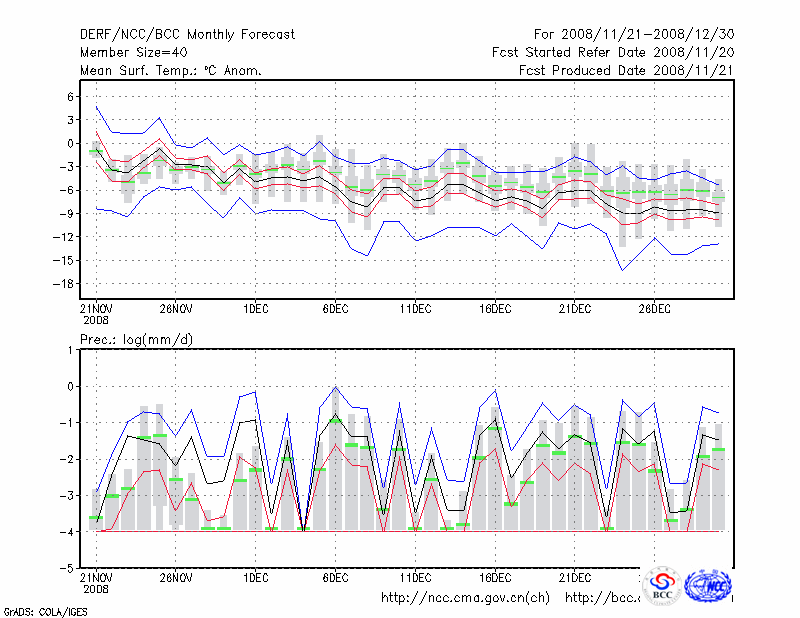Click 21NOV 2008 label under precipitation chart
Screen dimensions: 800x618
click(x=96, y=583)
